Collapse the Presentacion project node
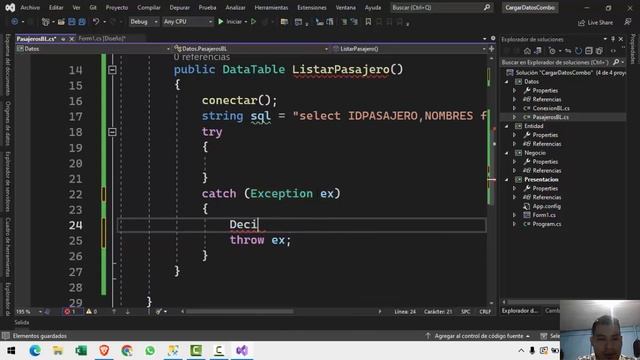This screenshot has height=360, width=640. point(507,180)
